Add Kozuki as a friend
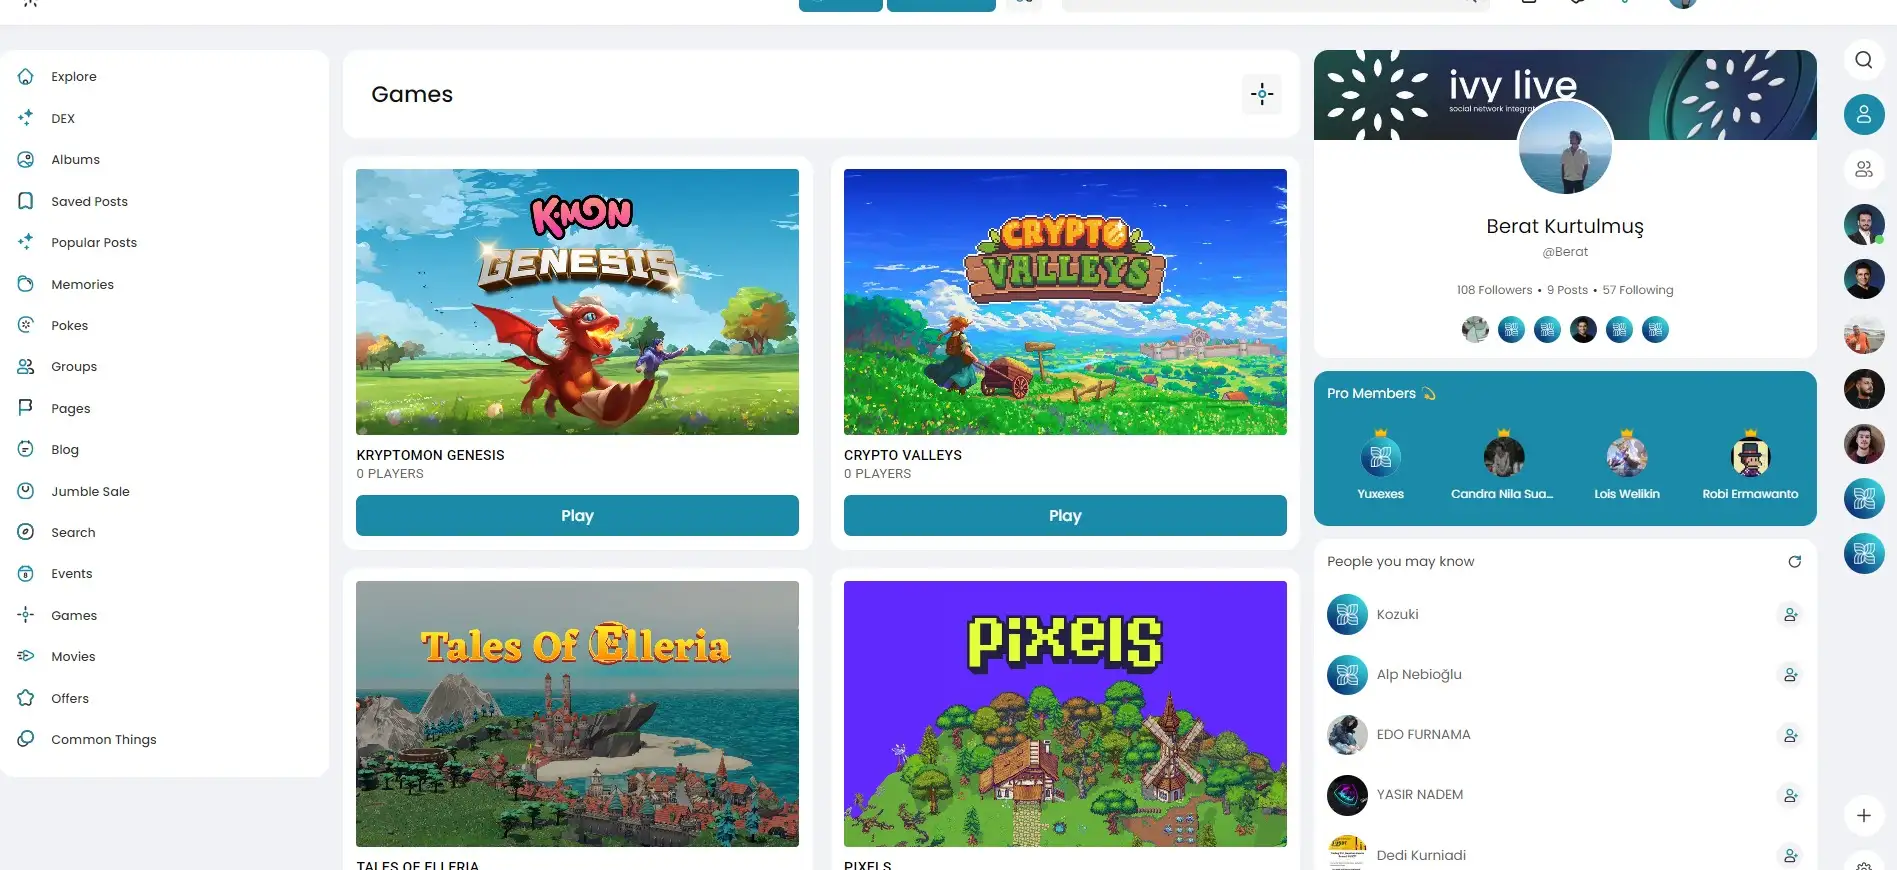 [x=1791, y=615]
